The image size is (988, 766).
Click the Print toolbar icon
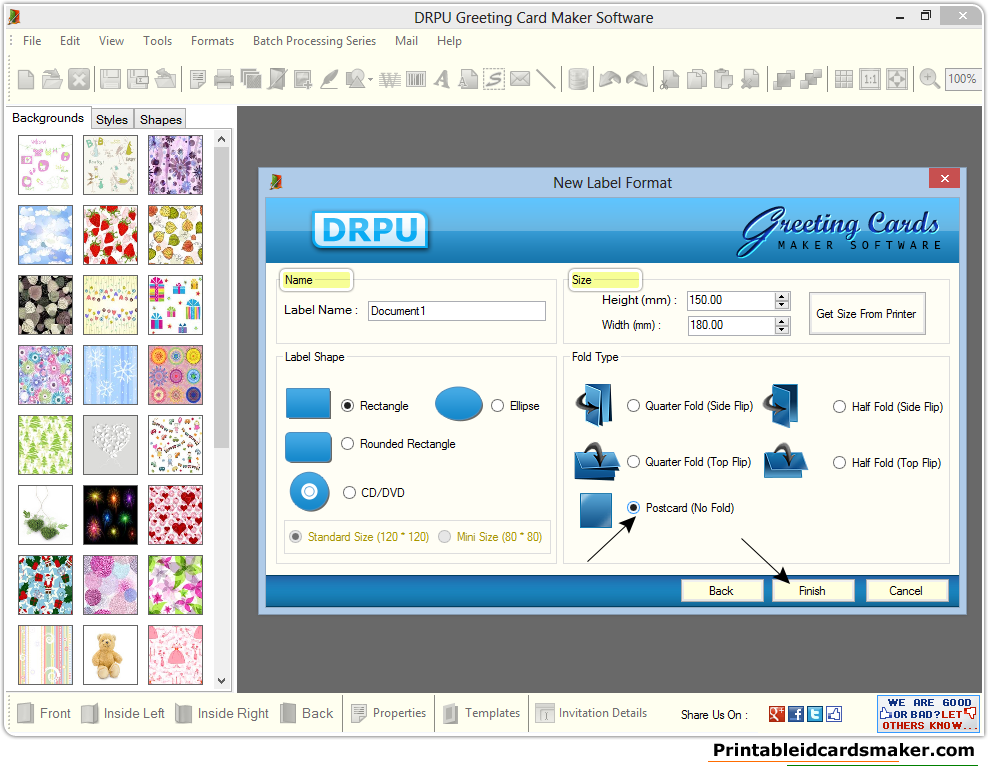click(x=224, y=79)
